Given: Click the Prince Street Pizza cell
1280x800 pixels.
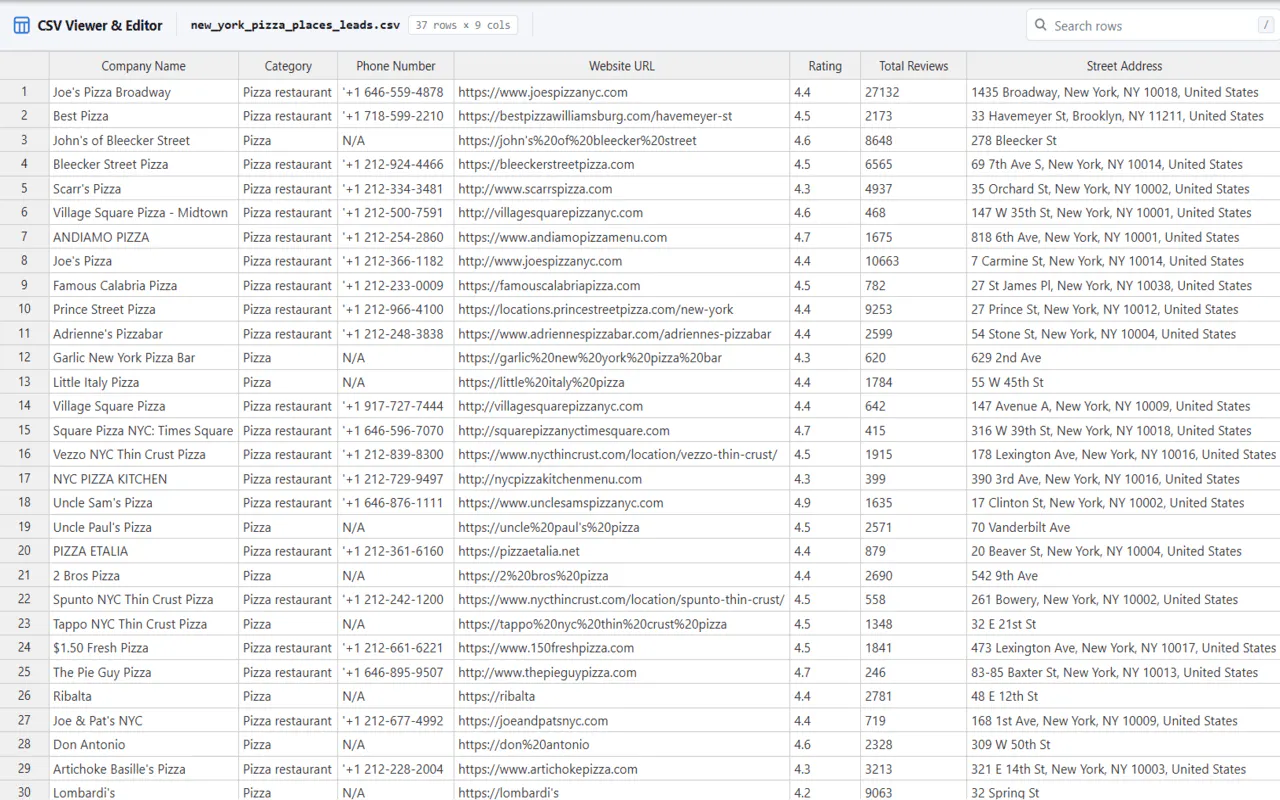Looking at the screenshot, I should (143, 310).
